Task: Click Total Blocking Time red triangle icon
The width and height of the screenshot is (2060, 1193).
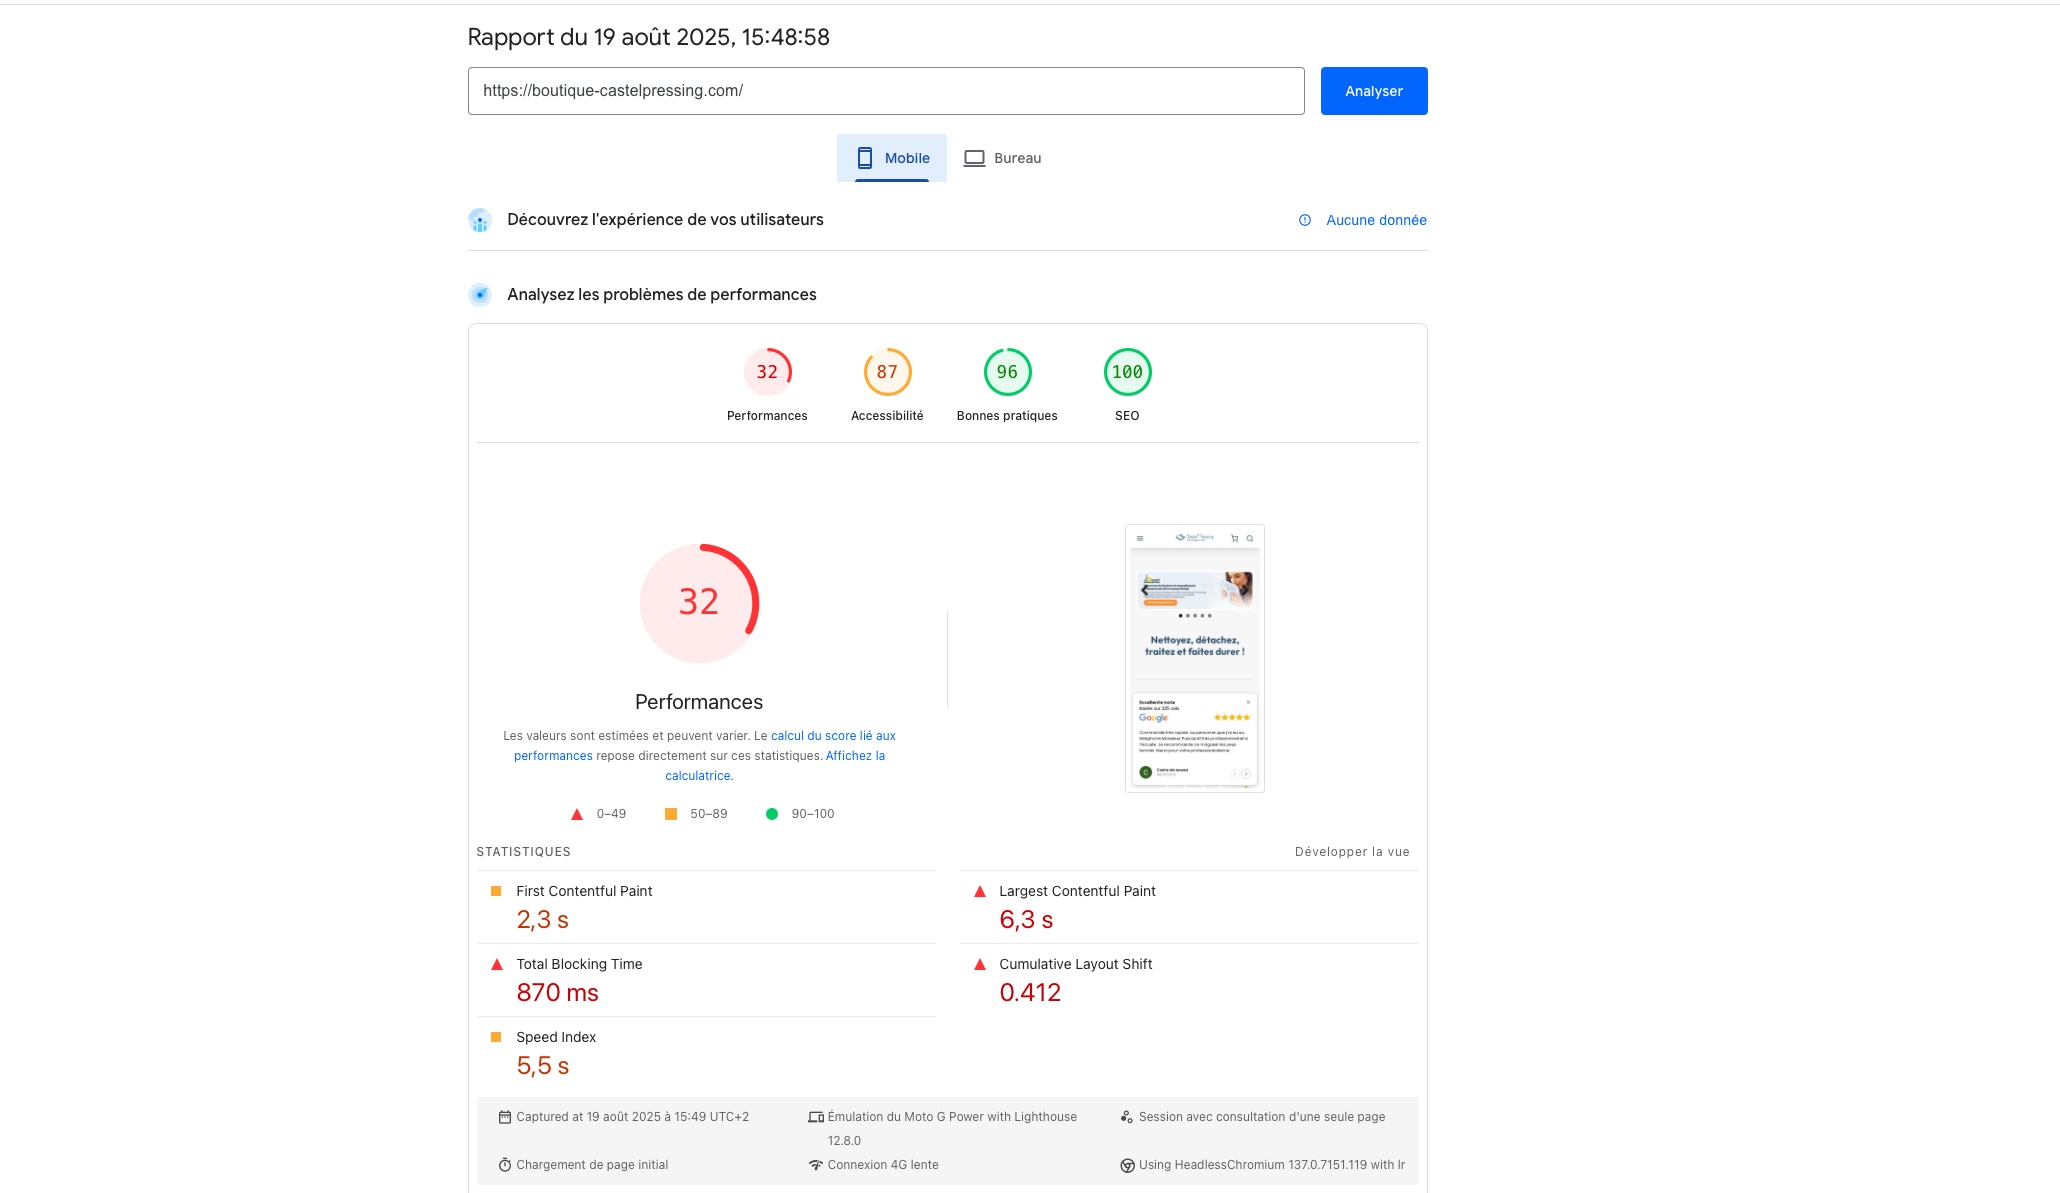Action: tap(496, 964)
